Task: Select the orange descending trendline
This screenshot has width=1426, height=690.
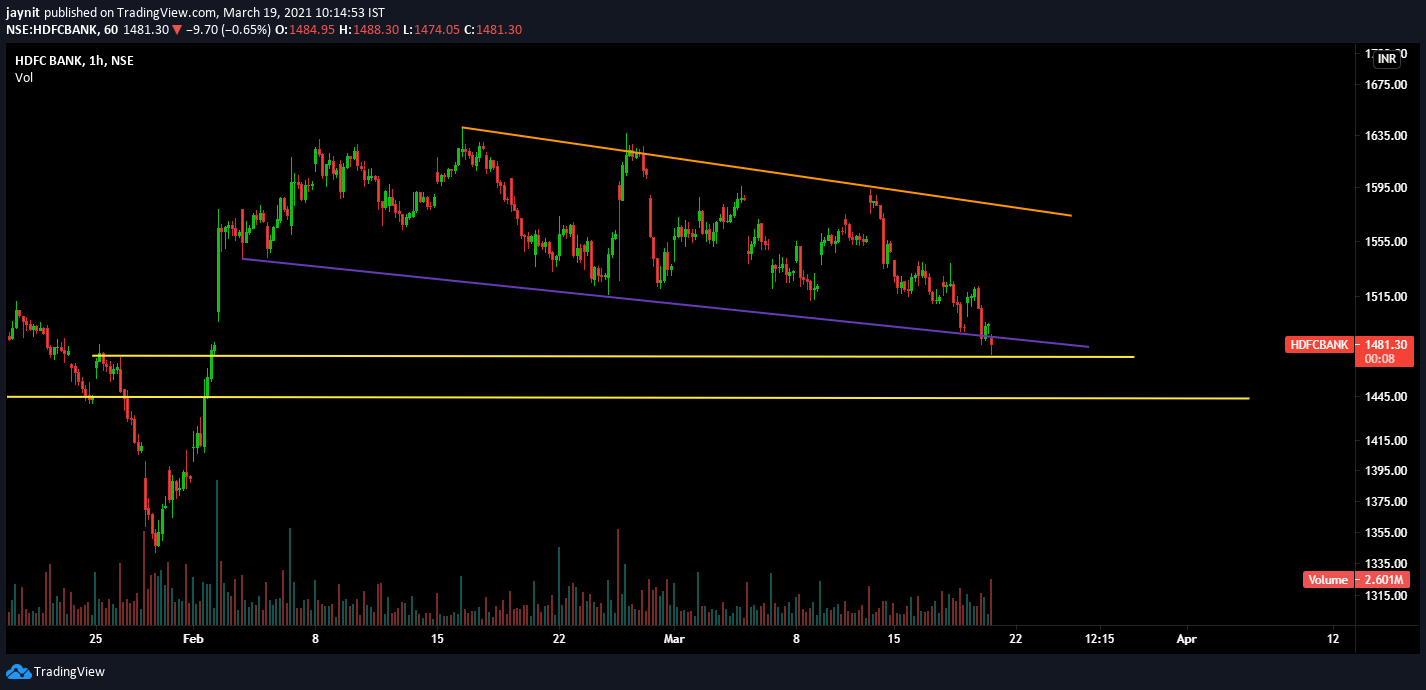Action: [766, 171]
